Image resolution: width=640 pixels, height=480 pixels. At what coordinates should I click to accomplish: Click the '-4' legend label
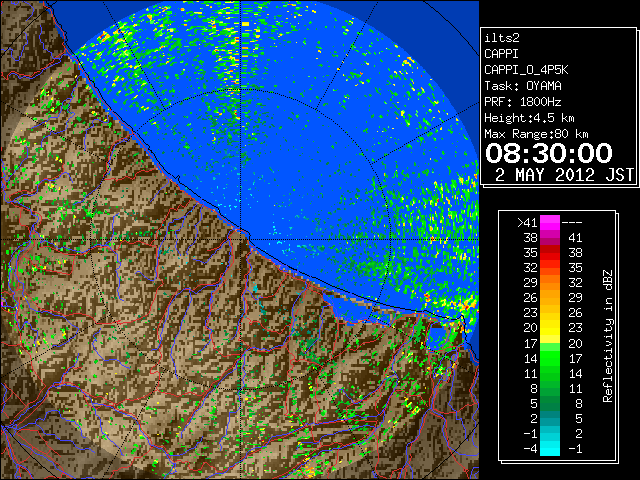click(x=530, y=448)
